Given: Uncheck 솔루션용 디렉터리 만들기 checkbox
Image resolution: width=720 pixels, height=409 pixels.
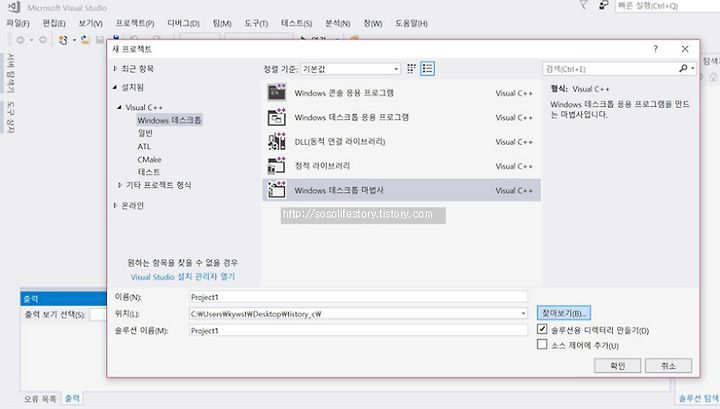Looking at the screenshot, I should pyautogui.click(x=542, y=329).
